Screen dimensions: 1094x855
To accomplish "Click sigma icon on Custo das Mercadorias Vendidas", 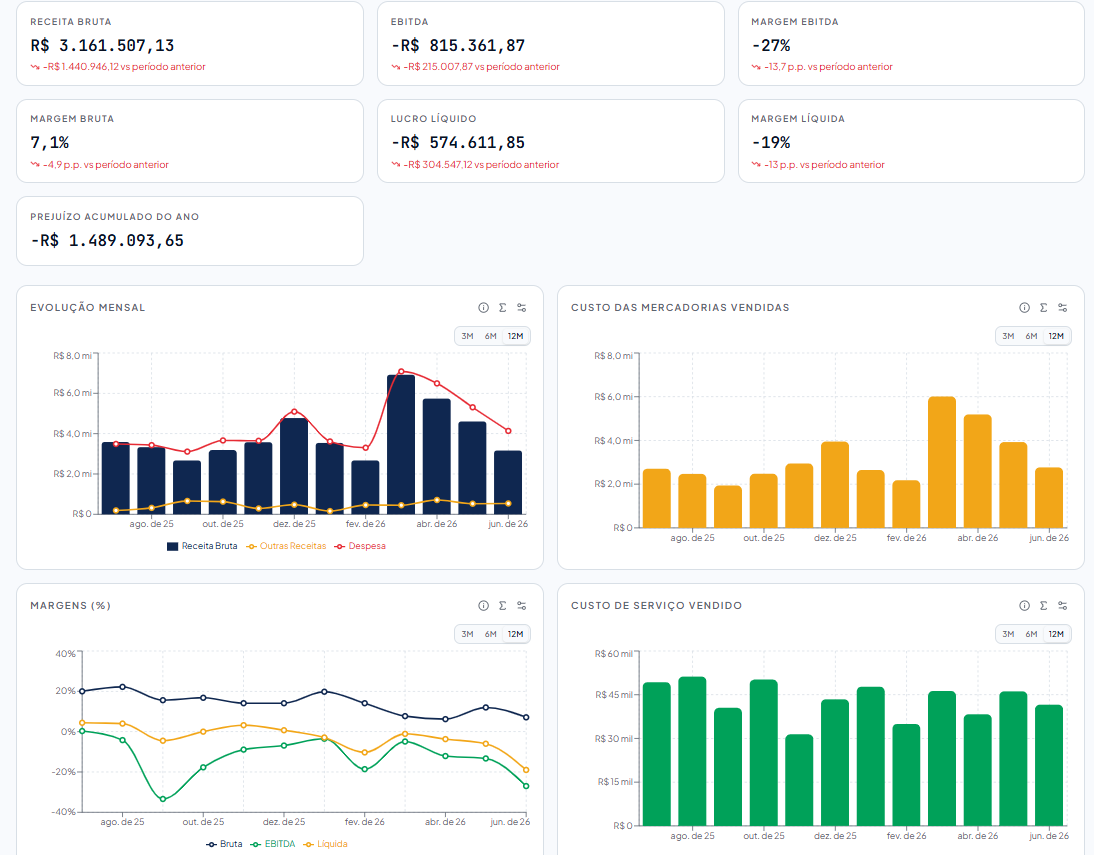I will click(1043, 308).
